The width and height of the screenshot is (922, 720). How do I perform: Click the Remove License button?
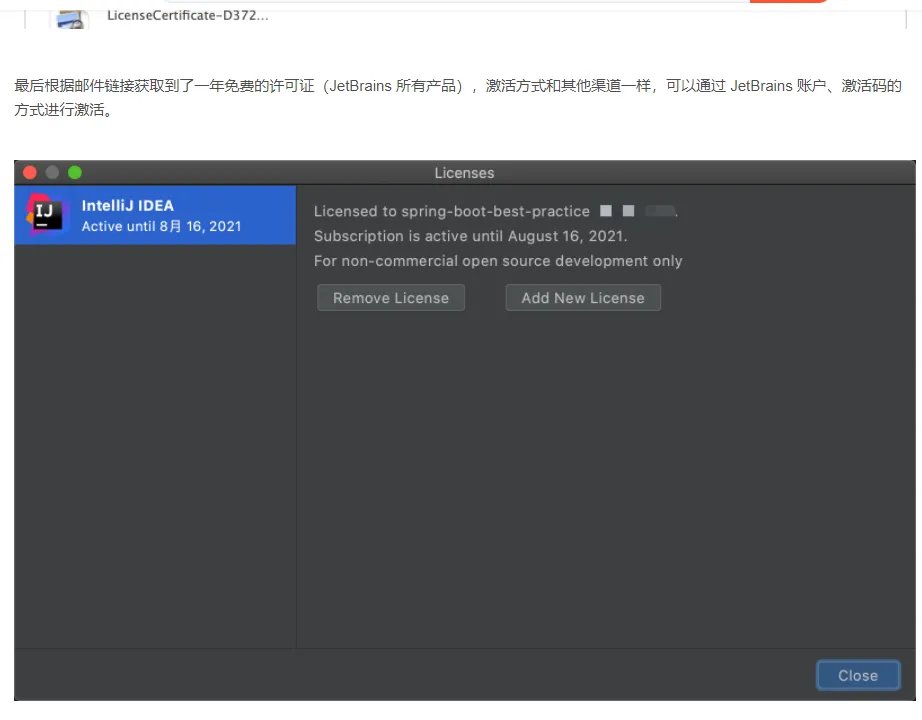tap(390, 298)
